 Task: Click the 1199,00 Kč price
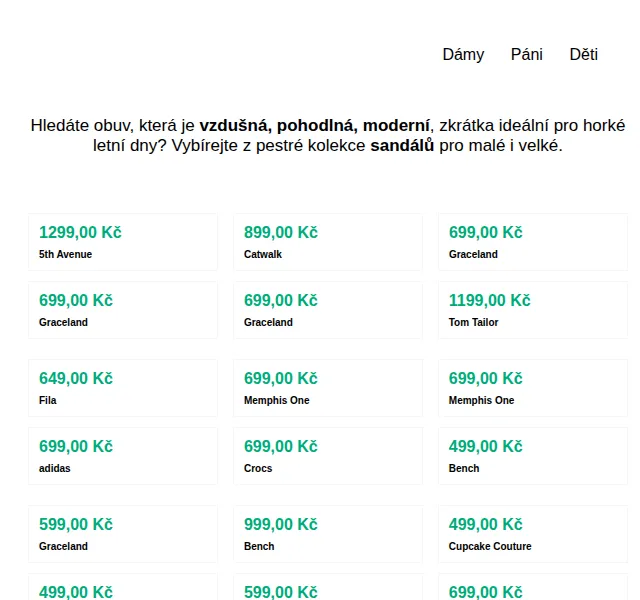pyautogui.click(x=489, y=300)
